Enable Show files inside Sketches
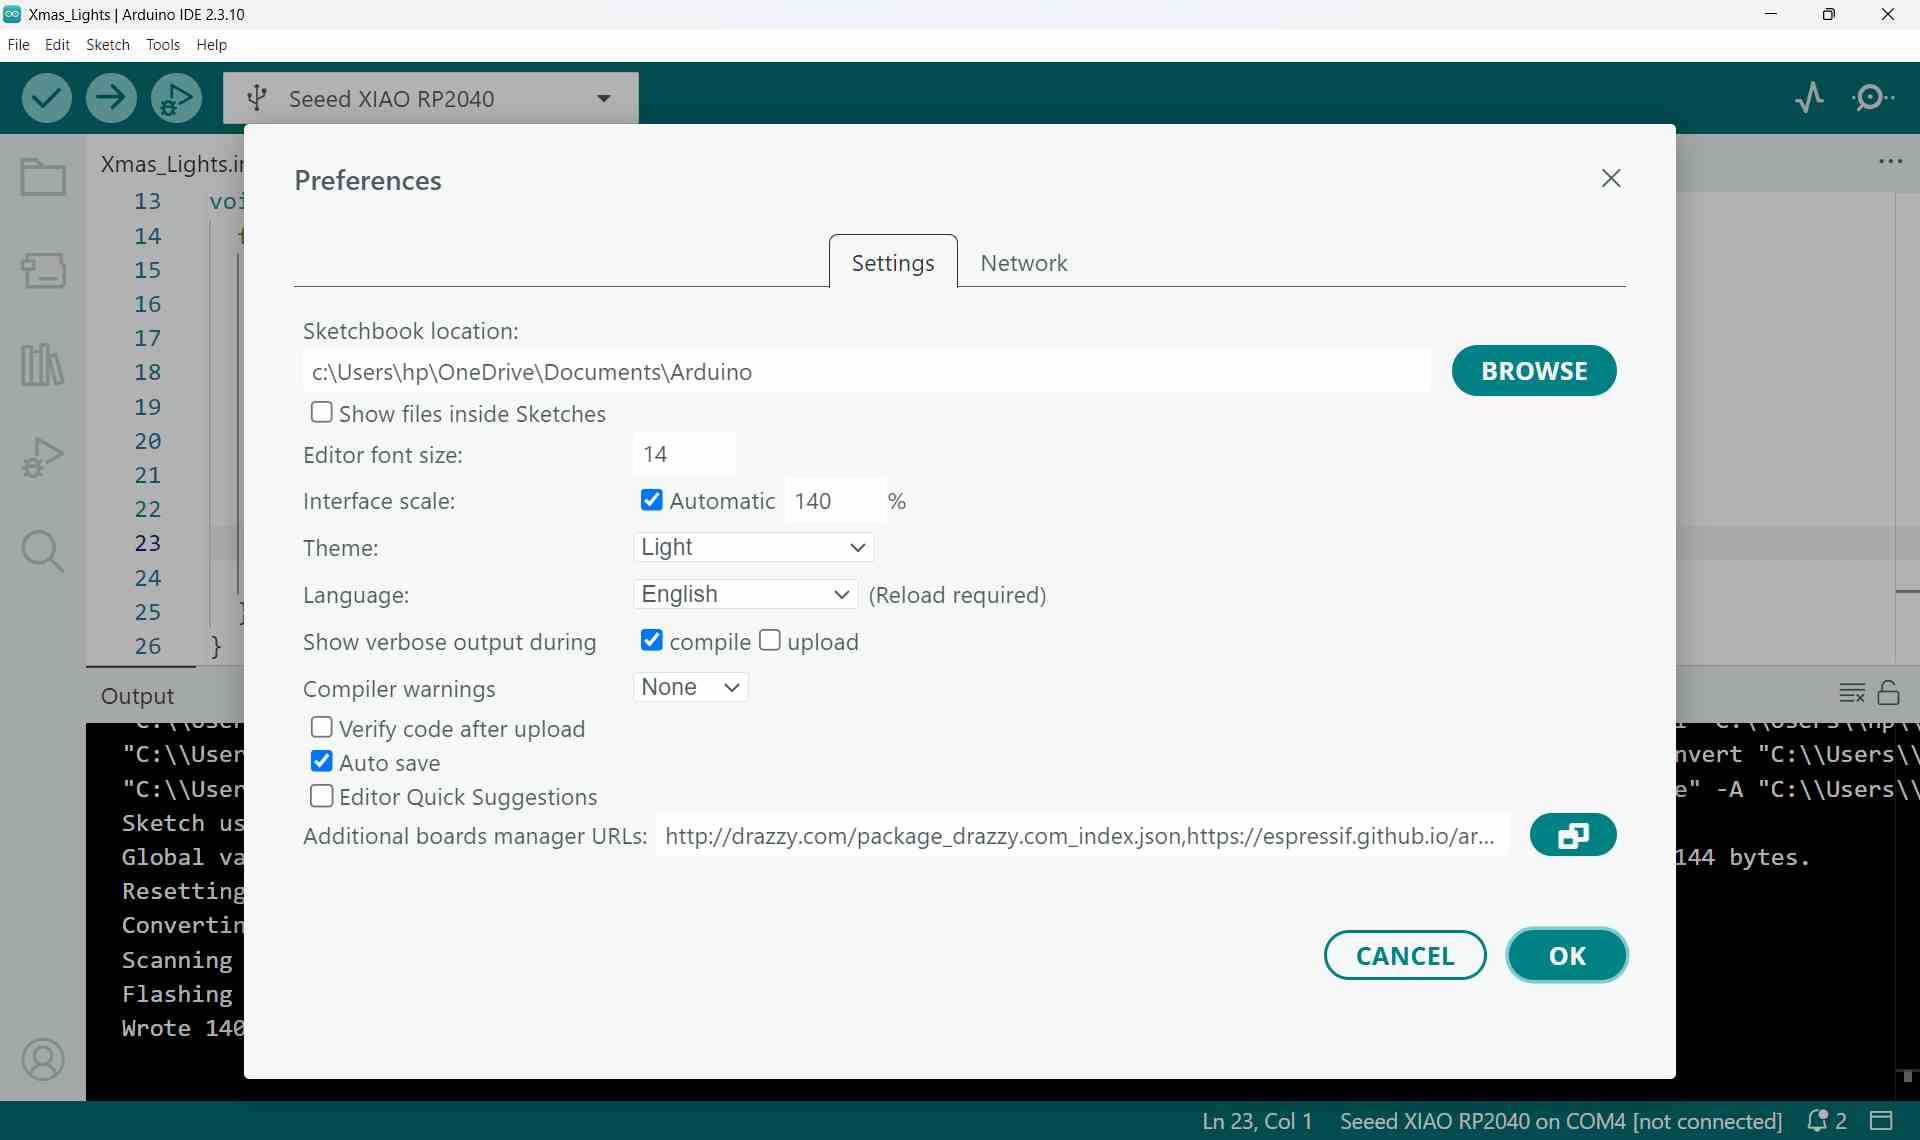1920x1140 pixels. 321,412
